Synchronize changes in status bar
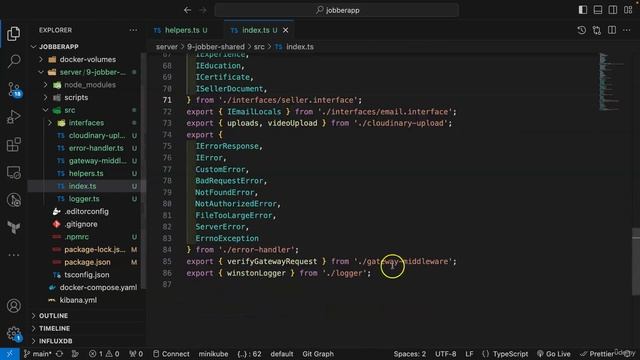The height and width of the screenshot is (360, 640). (x=60, y=354)
